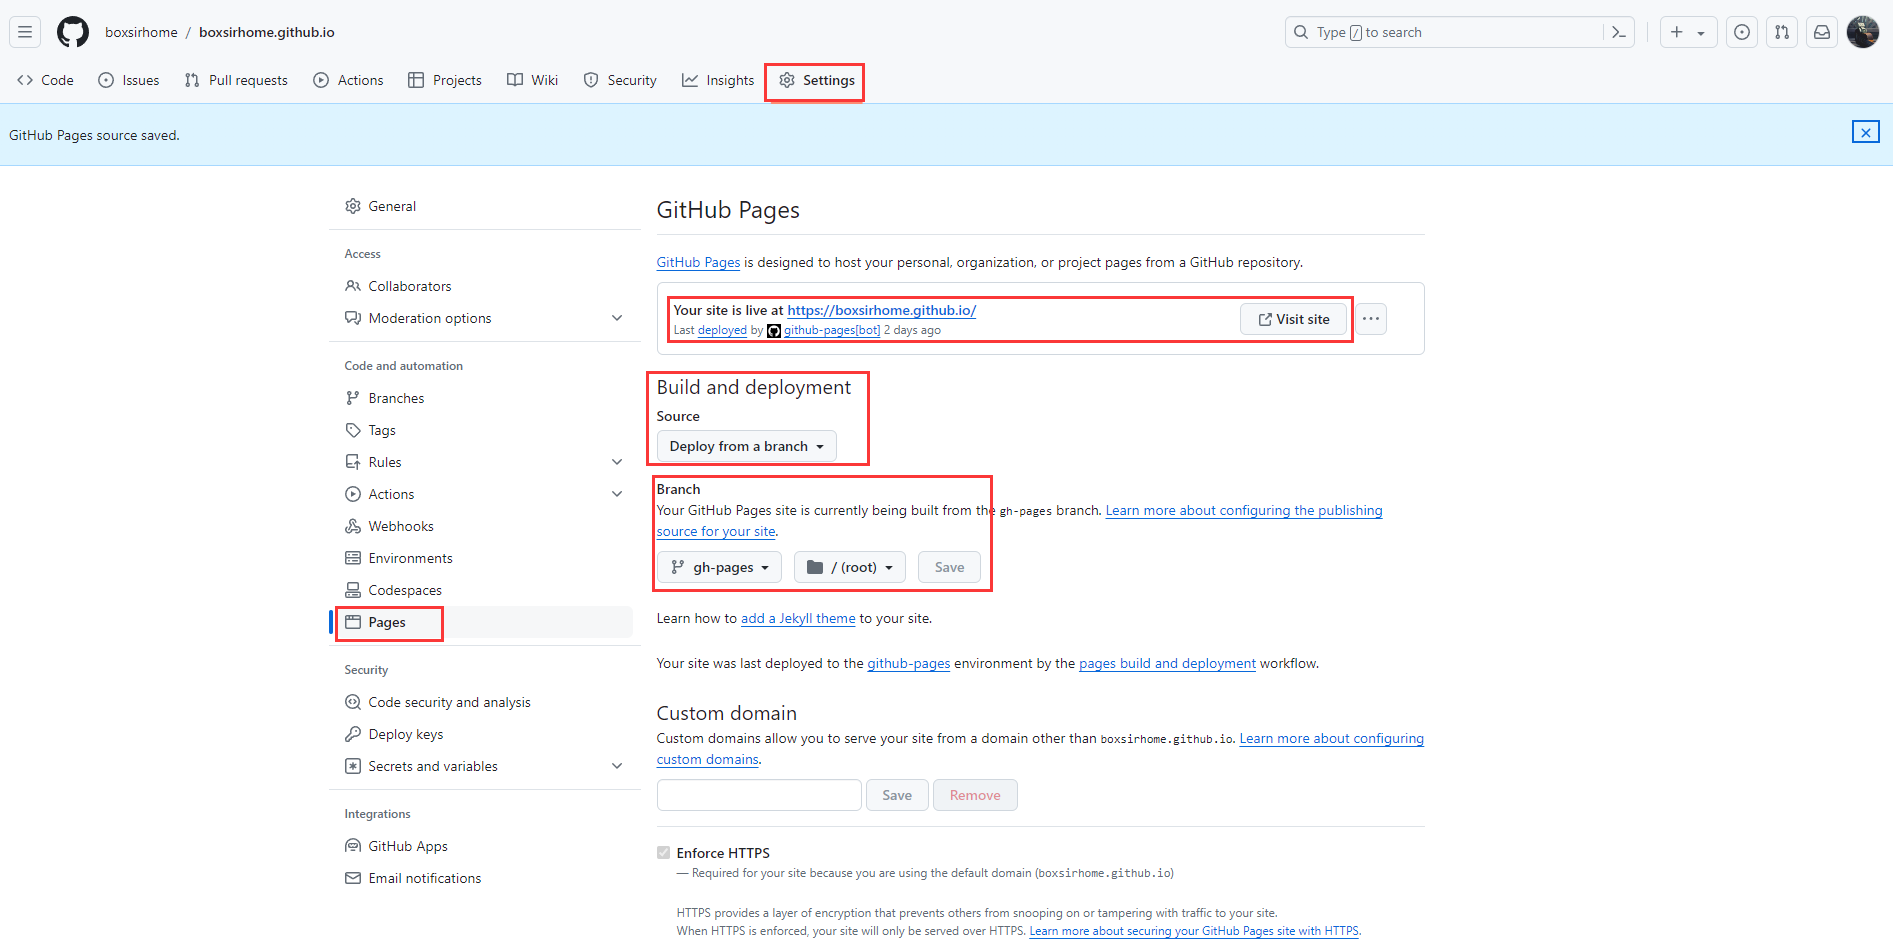
Task: Open the Security tab
Action: tap(620, 80)
